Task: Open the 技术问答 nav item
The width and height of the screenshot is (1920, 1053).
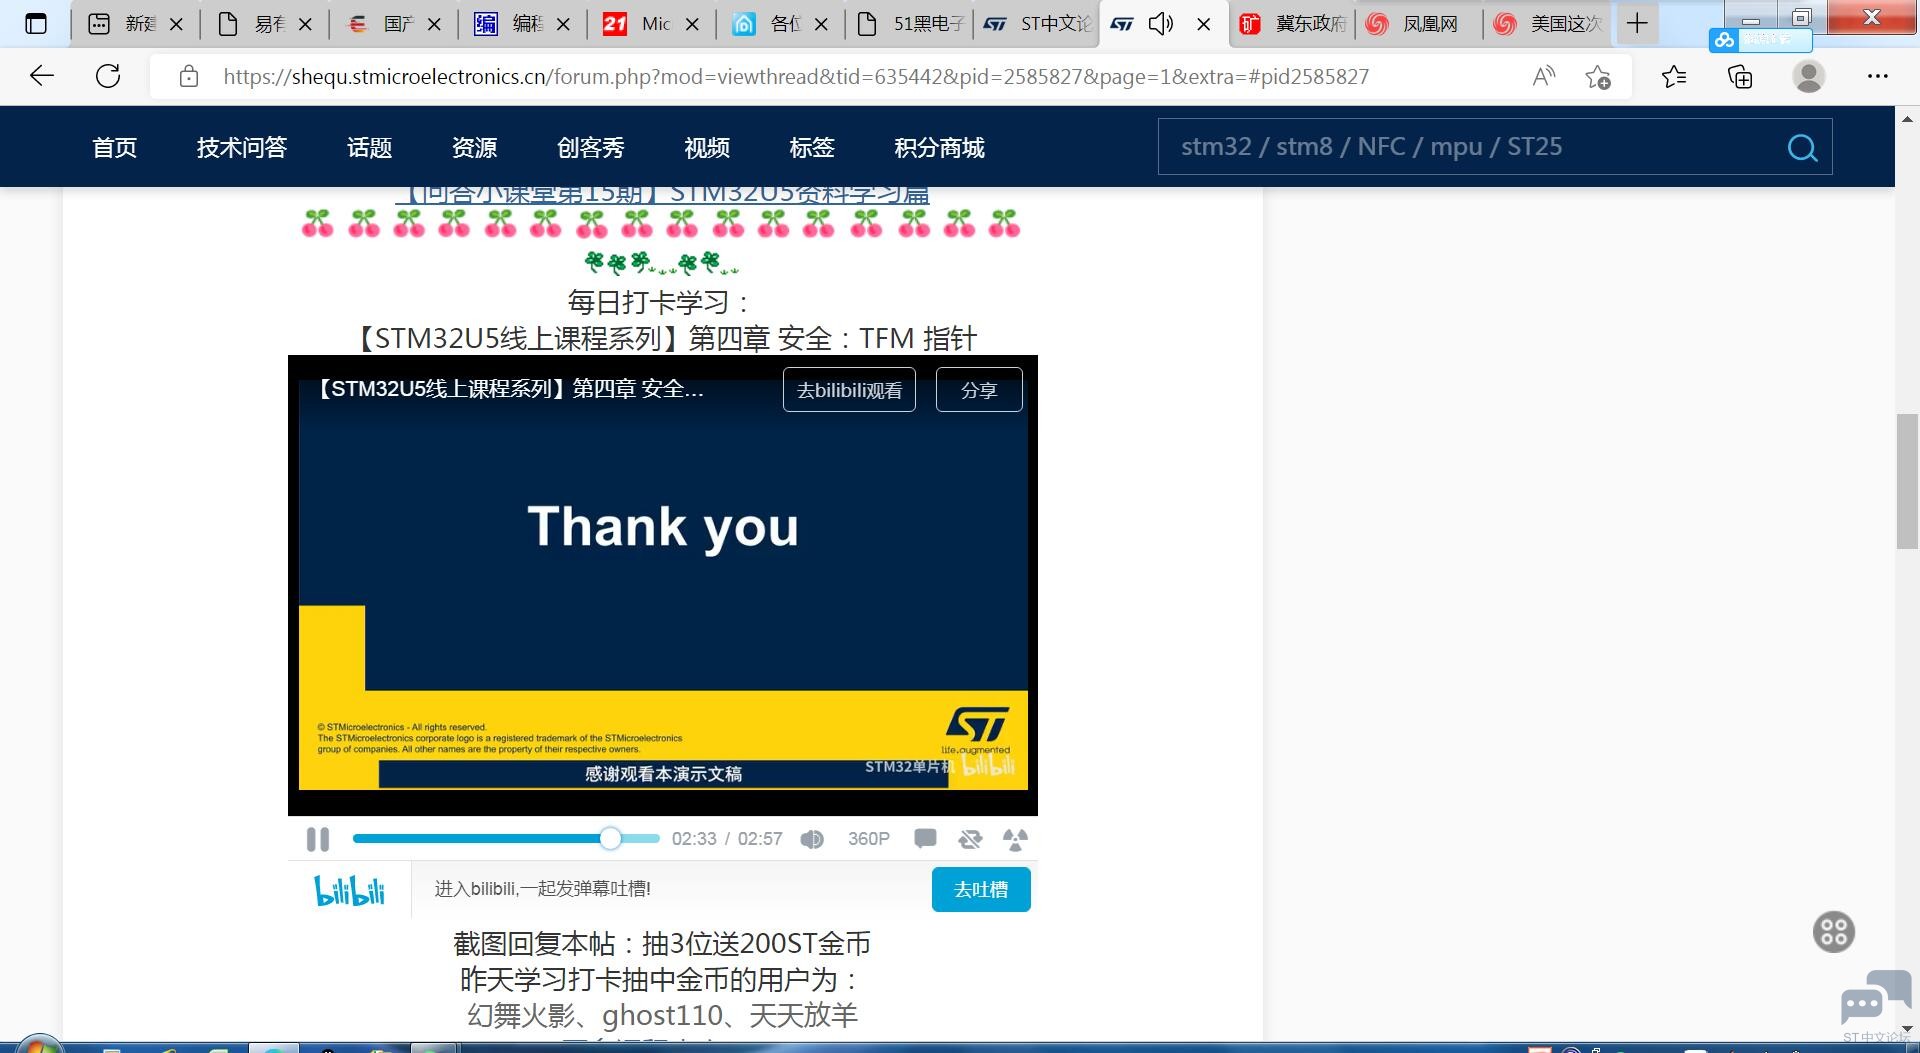Action: [x=242, y=148]
